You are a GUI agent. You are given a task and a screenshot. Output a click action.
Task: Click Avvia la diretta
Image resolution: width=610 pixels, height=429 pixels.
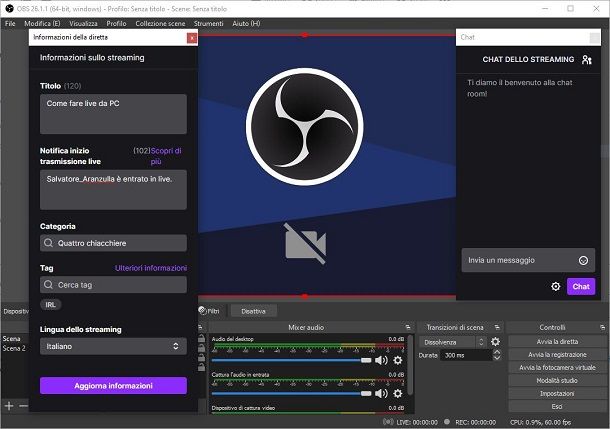tap(557, 341)
